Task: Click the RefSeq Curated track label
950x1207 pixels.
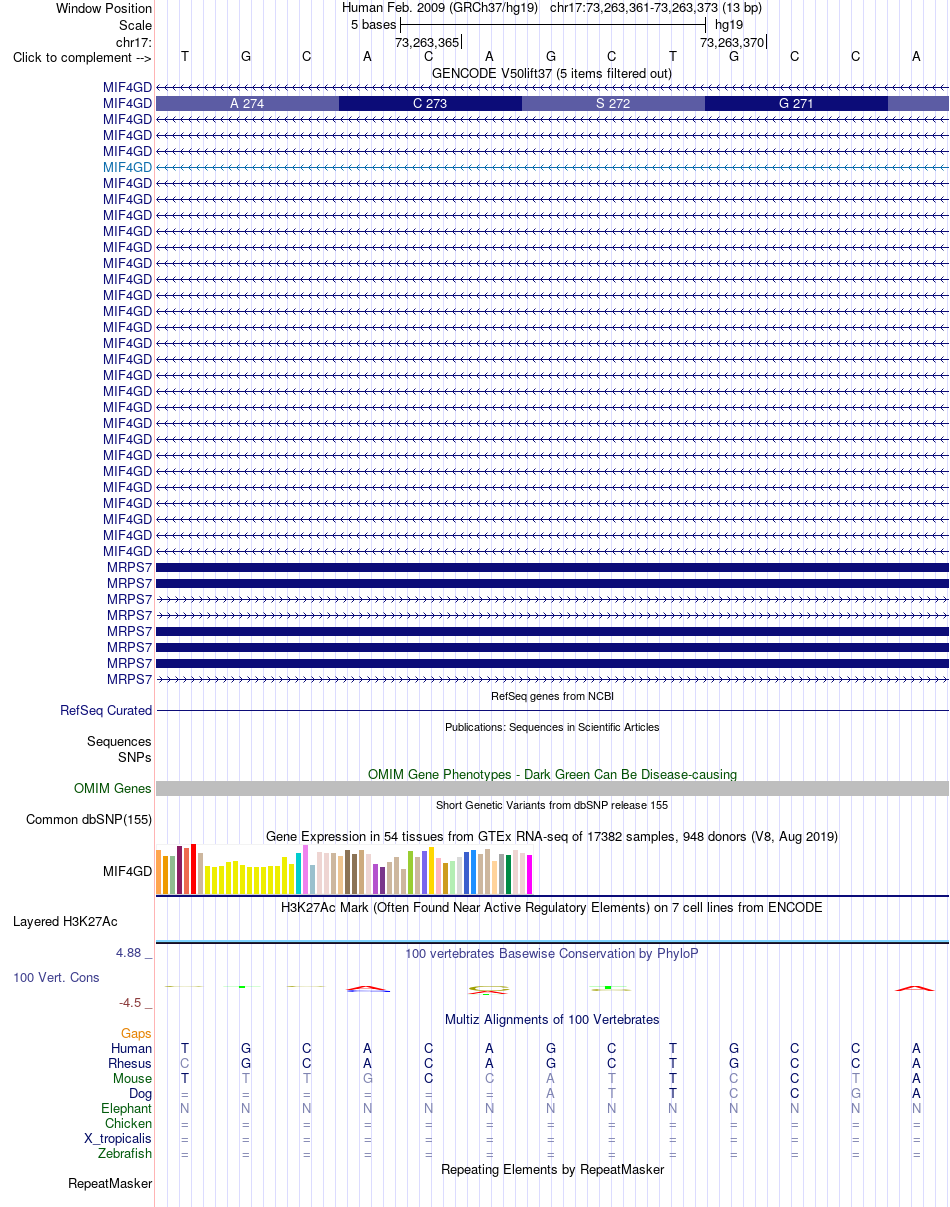Action: [106, 710]
